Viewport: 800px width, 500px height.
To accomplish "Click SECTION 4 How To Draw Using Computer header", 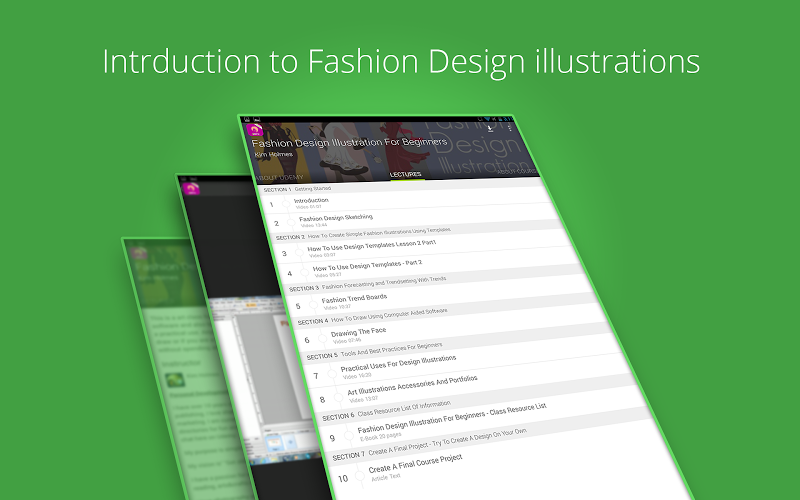I will [372, 316].
